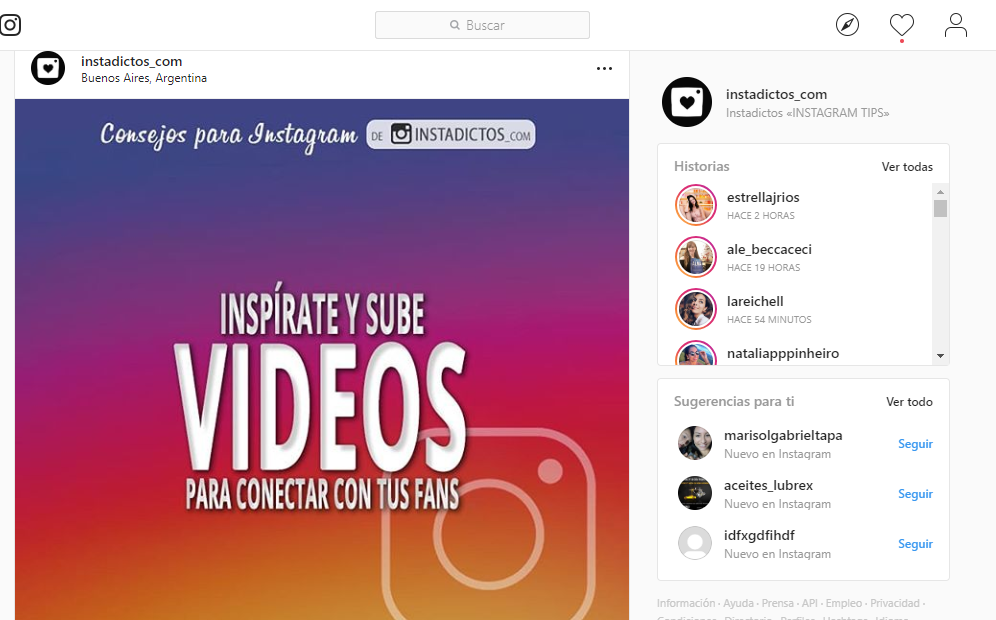Open aceites_lubrex username in suggestions
Screen dimensions: 996x620
point(769,486)
